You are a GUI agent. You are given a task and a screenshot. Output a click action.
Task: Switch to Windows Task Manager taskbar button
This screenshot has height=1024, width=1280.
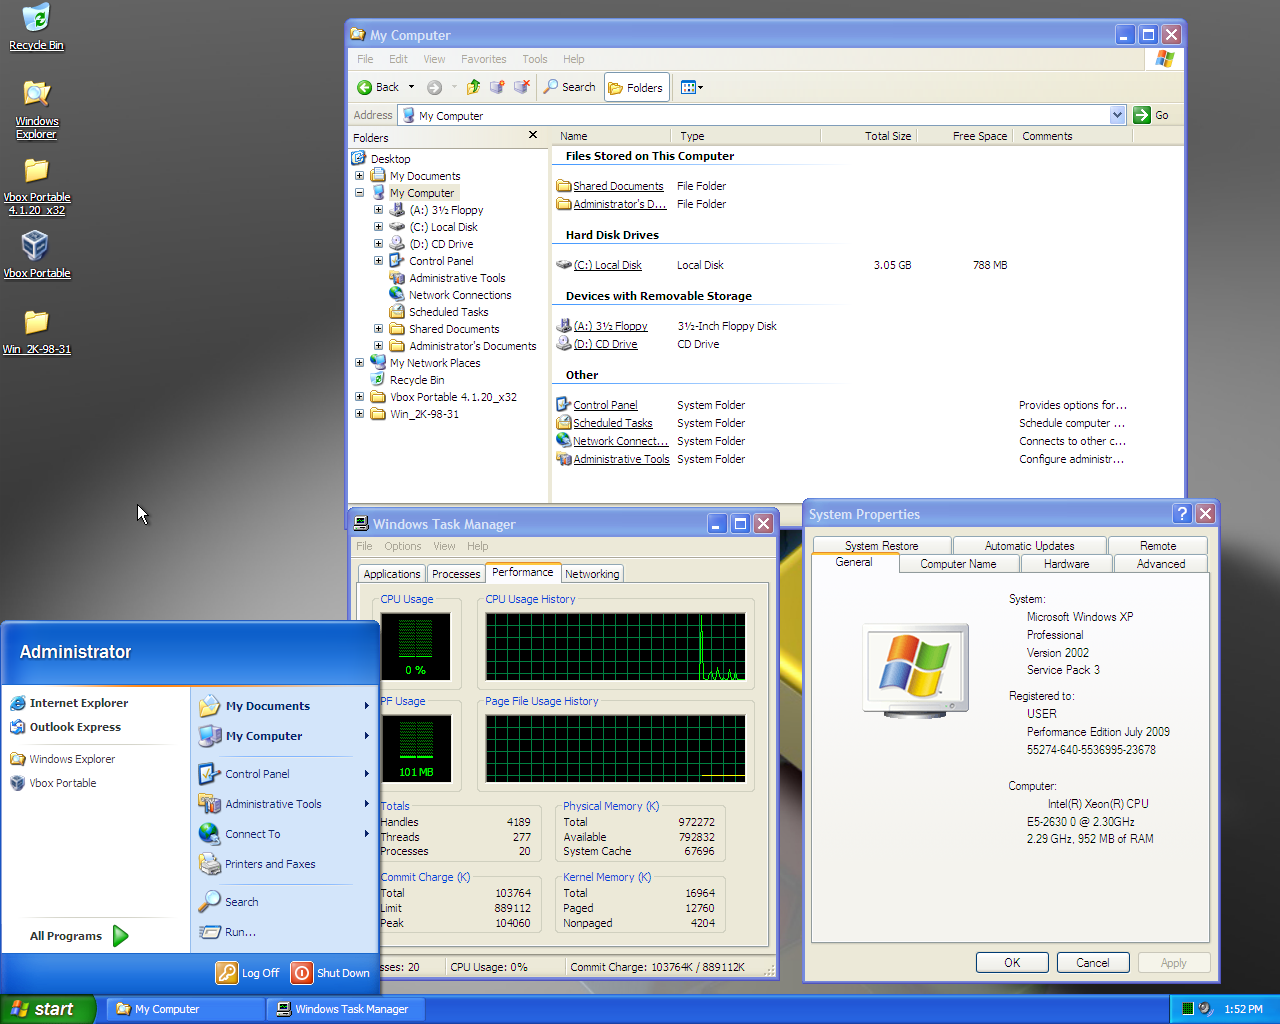click(347, 1009)
